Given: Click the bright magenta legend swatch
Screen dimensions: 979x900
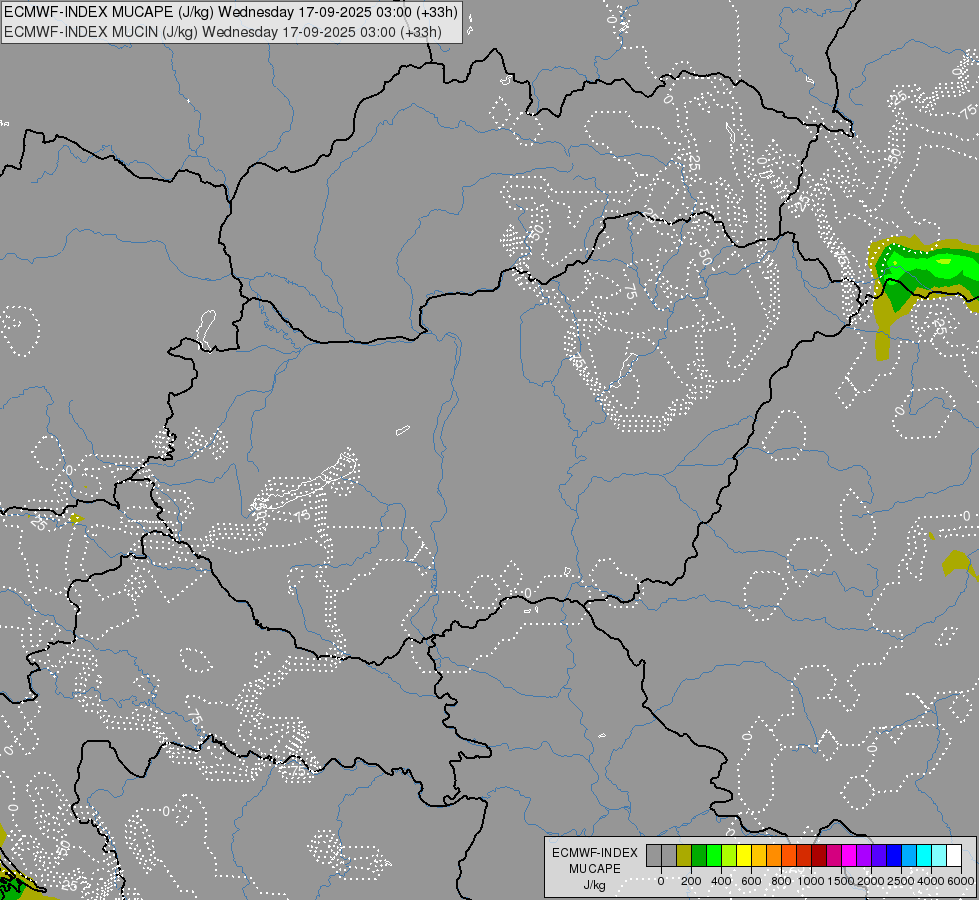Looking at the screenshot, I should coord(849,855).
